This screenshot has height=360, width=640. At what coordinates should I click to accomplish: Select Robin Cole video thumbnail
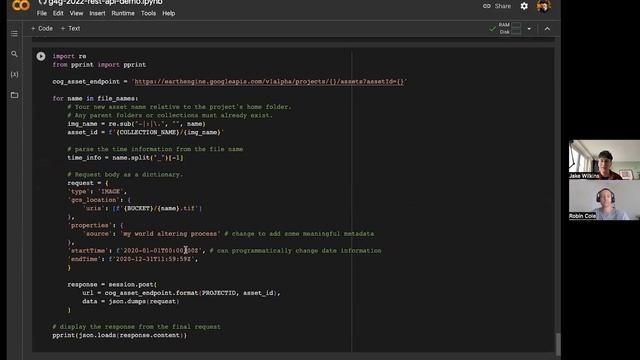coord(604,200)
